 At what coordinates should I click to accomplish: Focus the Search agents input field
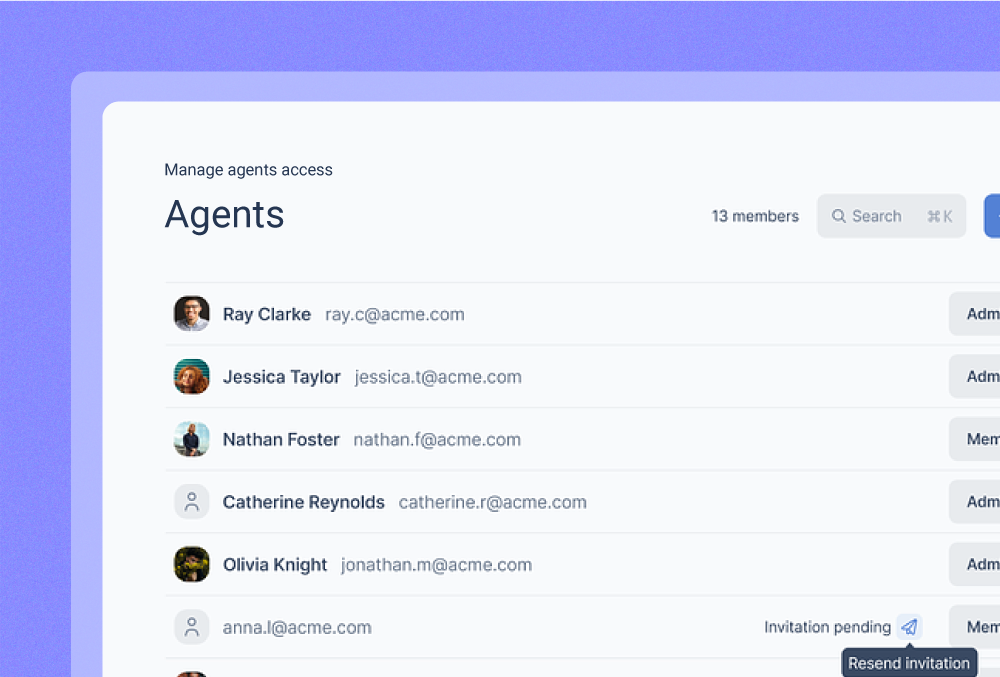890,216
